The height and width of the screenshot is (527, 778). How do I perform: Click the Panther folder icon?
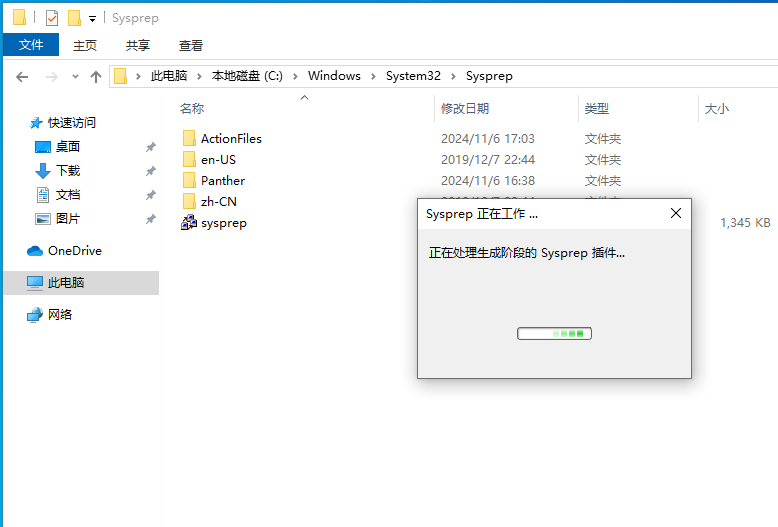tap(189, 180)
